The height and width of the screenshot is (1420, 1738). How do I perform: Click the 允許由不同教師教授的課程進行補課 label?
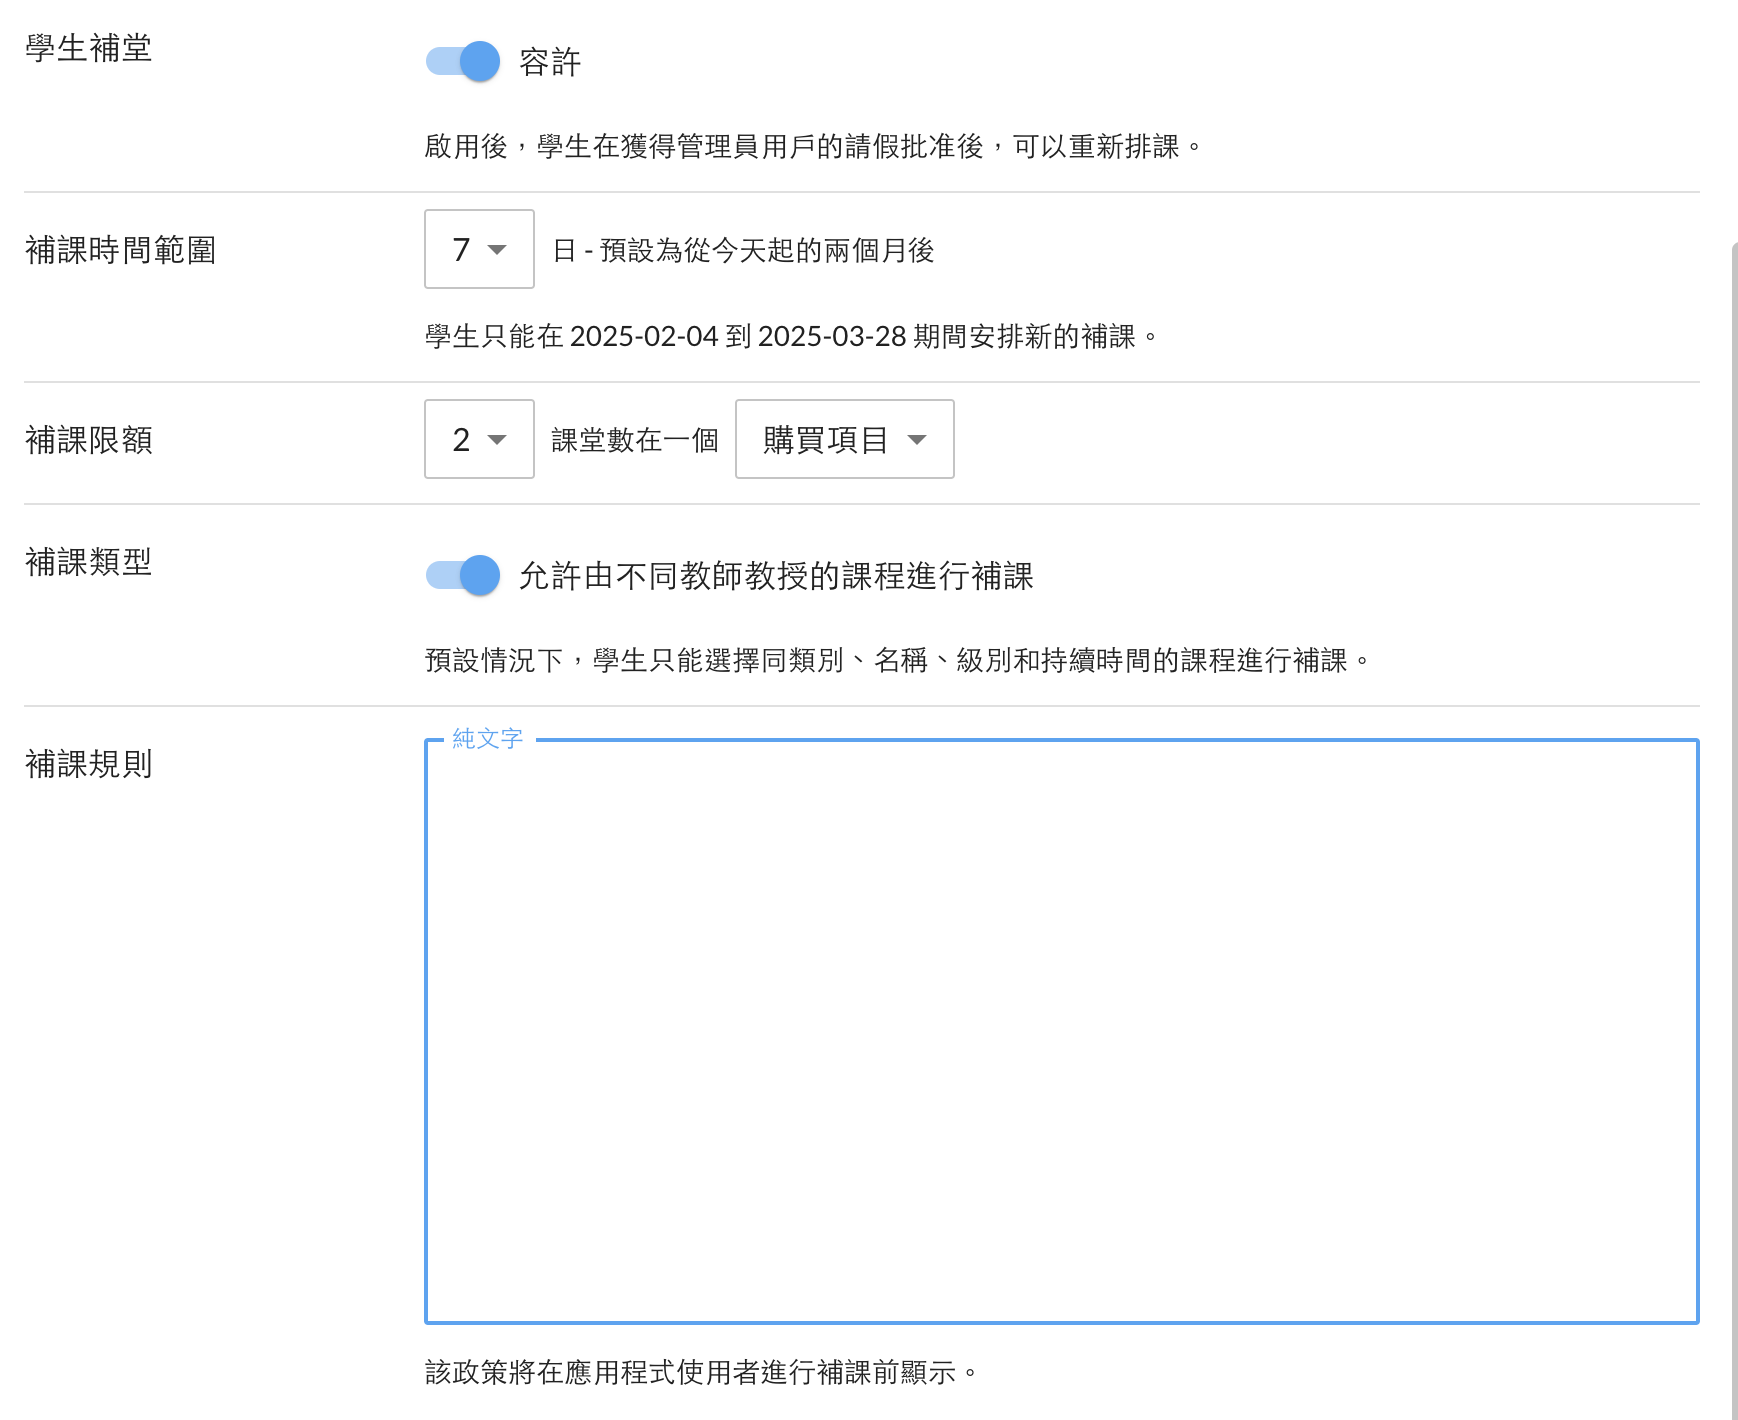775,576
